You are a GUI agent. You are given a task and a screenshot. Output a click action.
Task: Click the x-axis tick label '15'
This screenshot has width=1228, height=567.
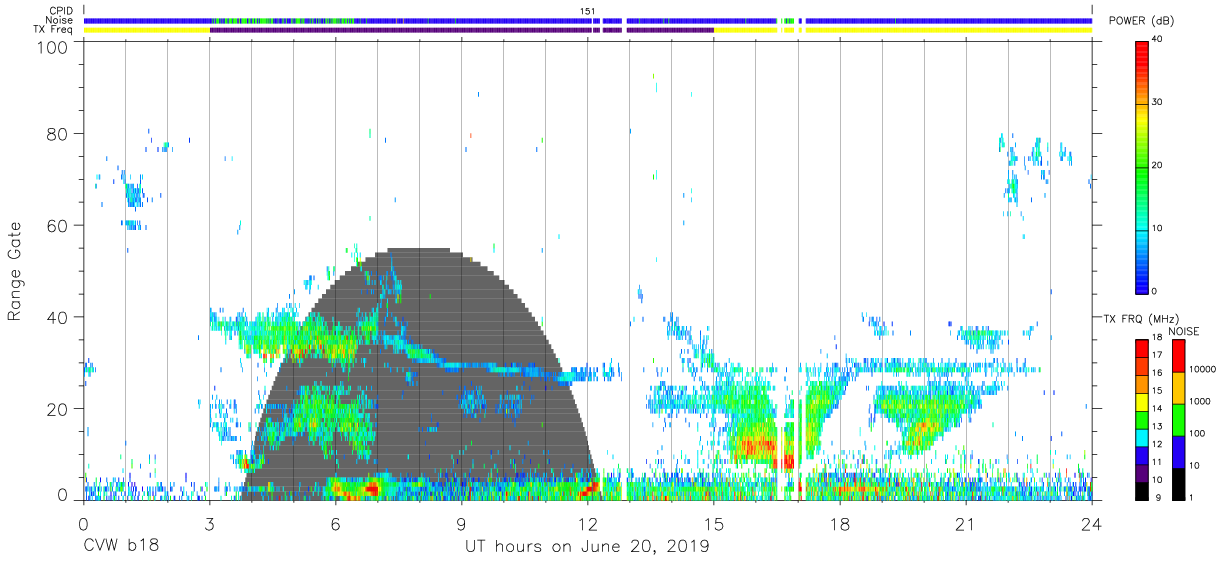point(713,524)
